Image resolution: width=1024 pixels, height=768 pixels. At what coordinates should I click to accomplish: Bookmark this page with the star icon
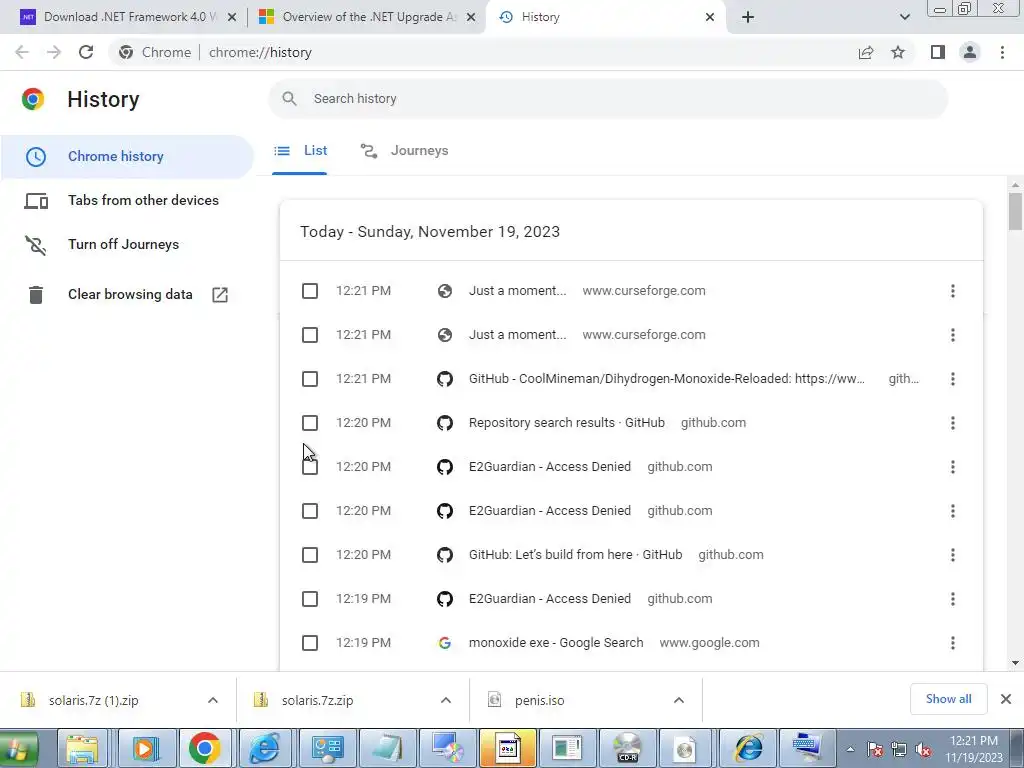click(898, 52)
